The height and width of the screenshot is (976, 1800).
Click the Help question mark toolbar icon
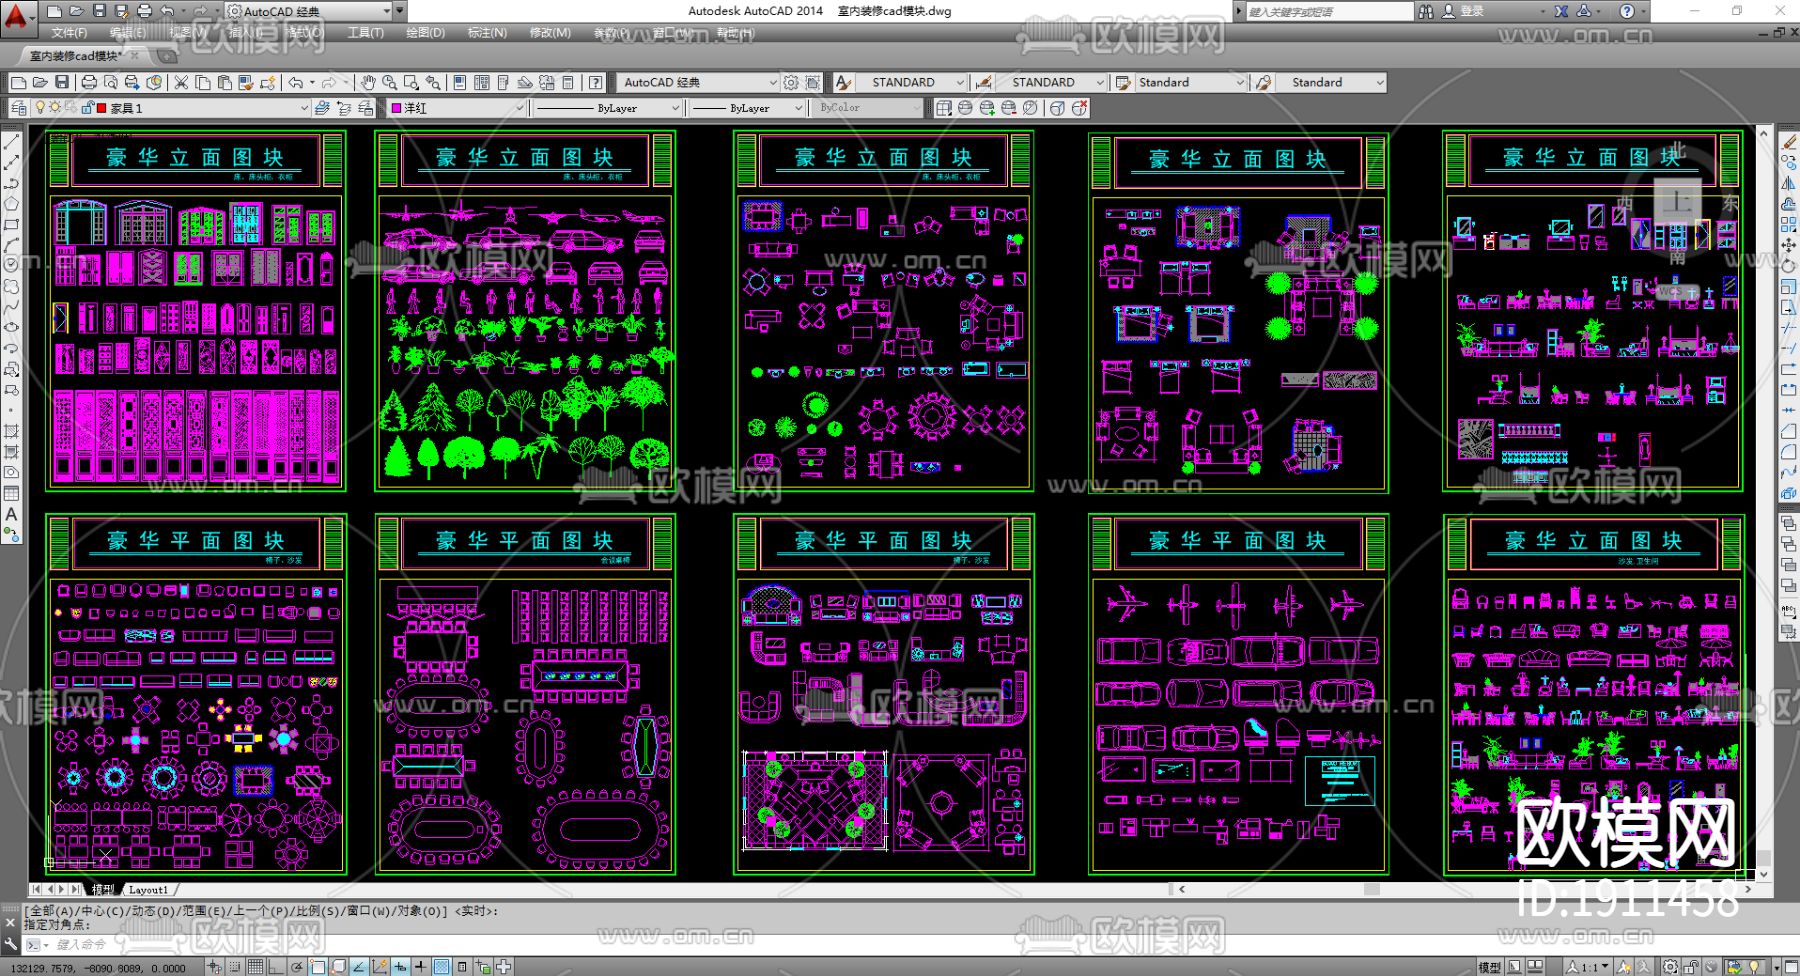[x=596, y=83]
